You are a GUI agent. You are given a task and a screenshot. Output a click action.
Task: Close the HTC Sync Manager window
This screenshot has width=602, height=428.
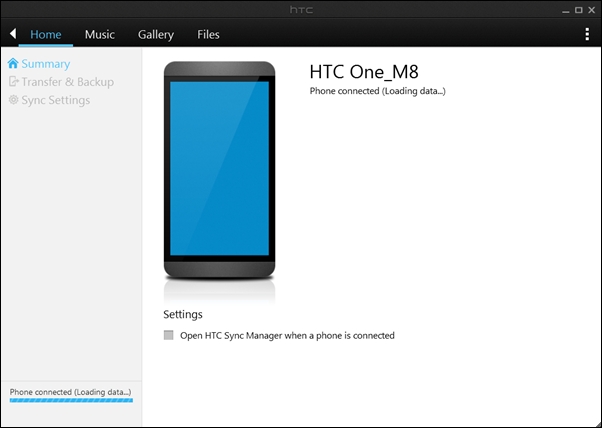(592, 10)
